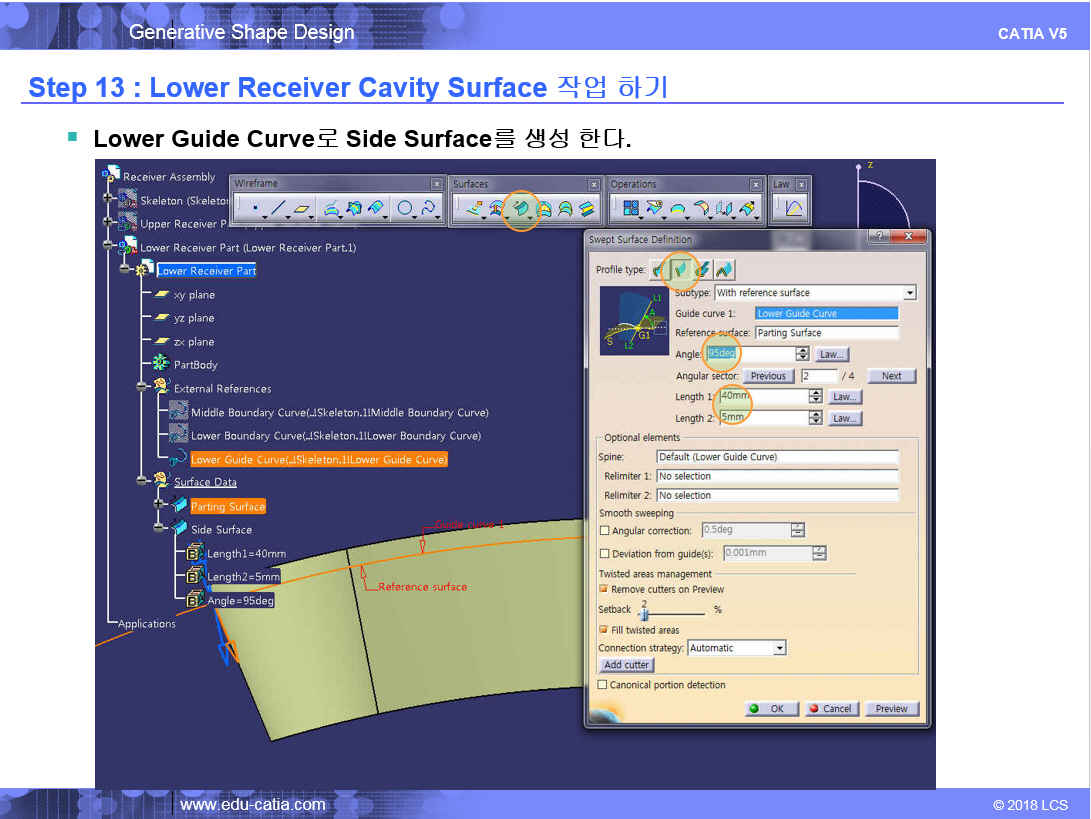Image resolution: width=1091 pixels, height=819 pixels.
Task: Collapse the Side Surface tree node
Action: click(159, 530)
